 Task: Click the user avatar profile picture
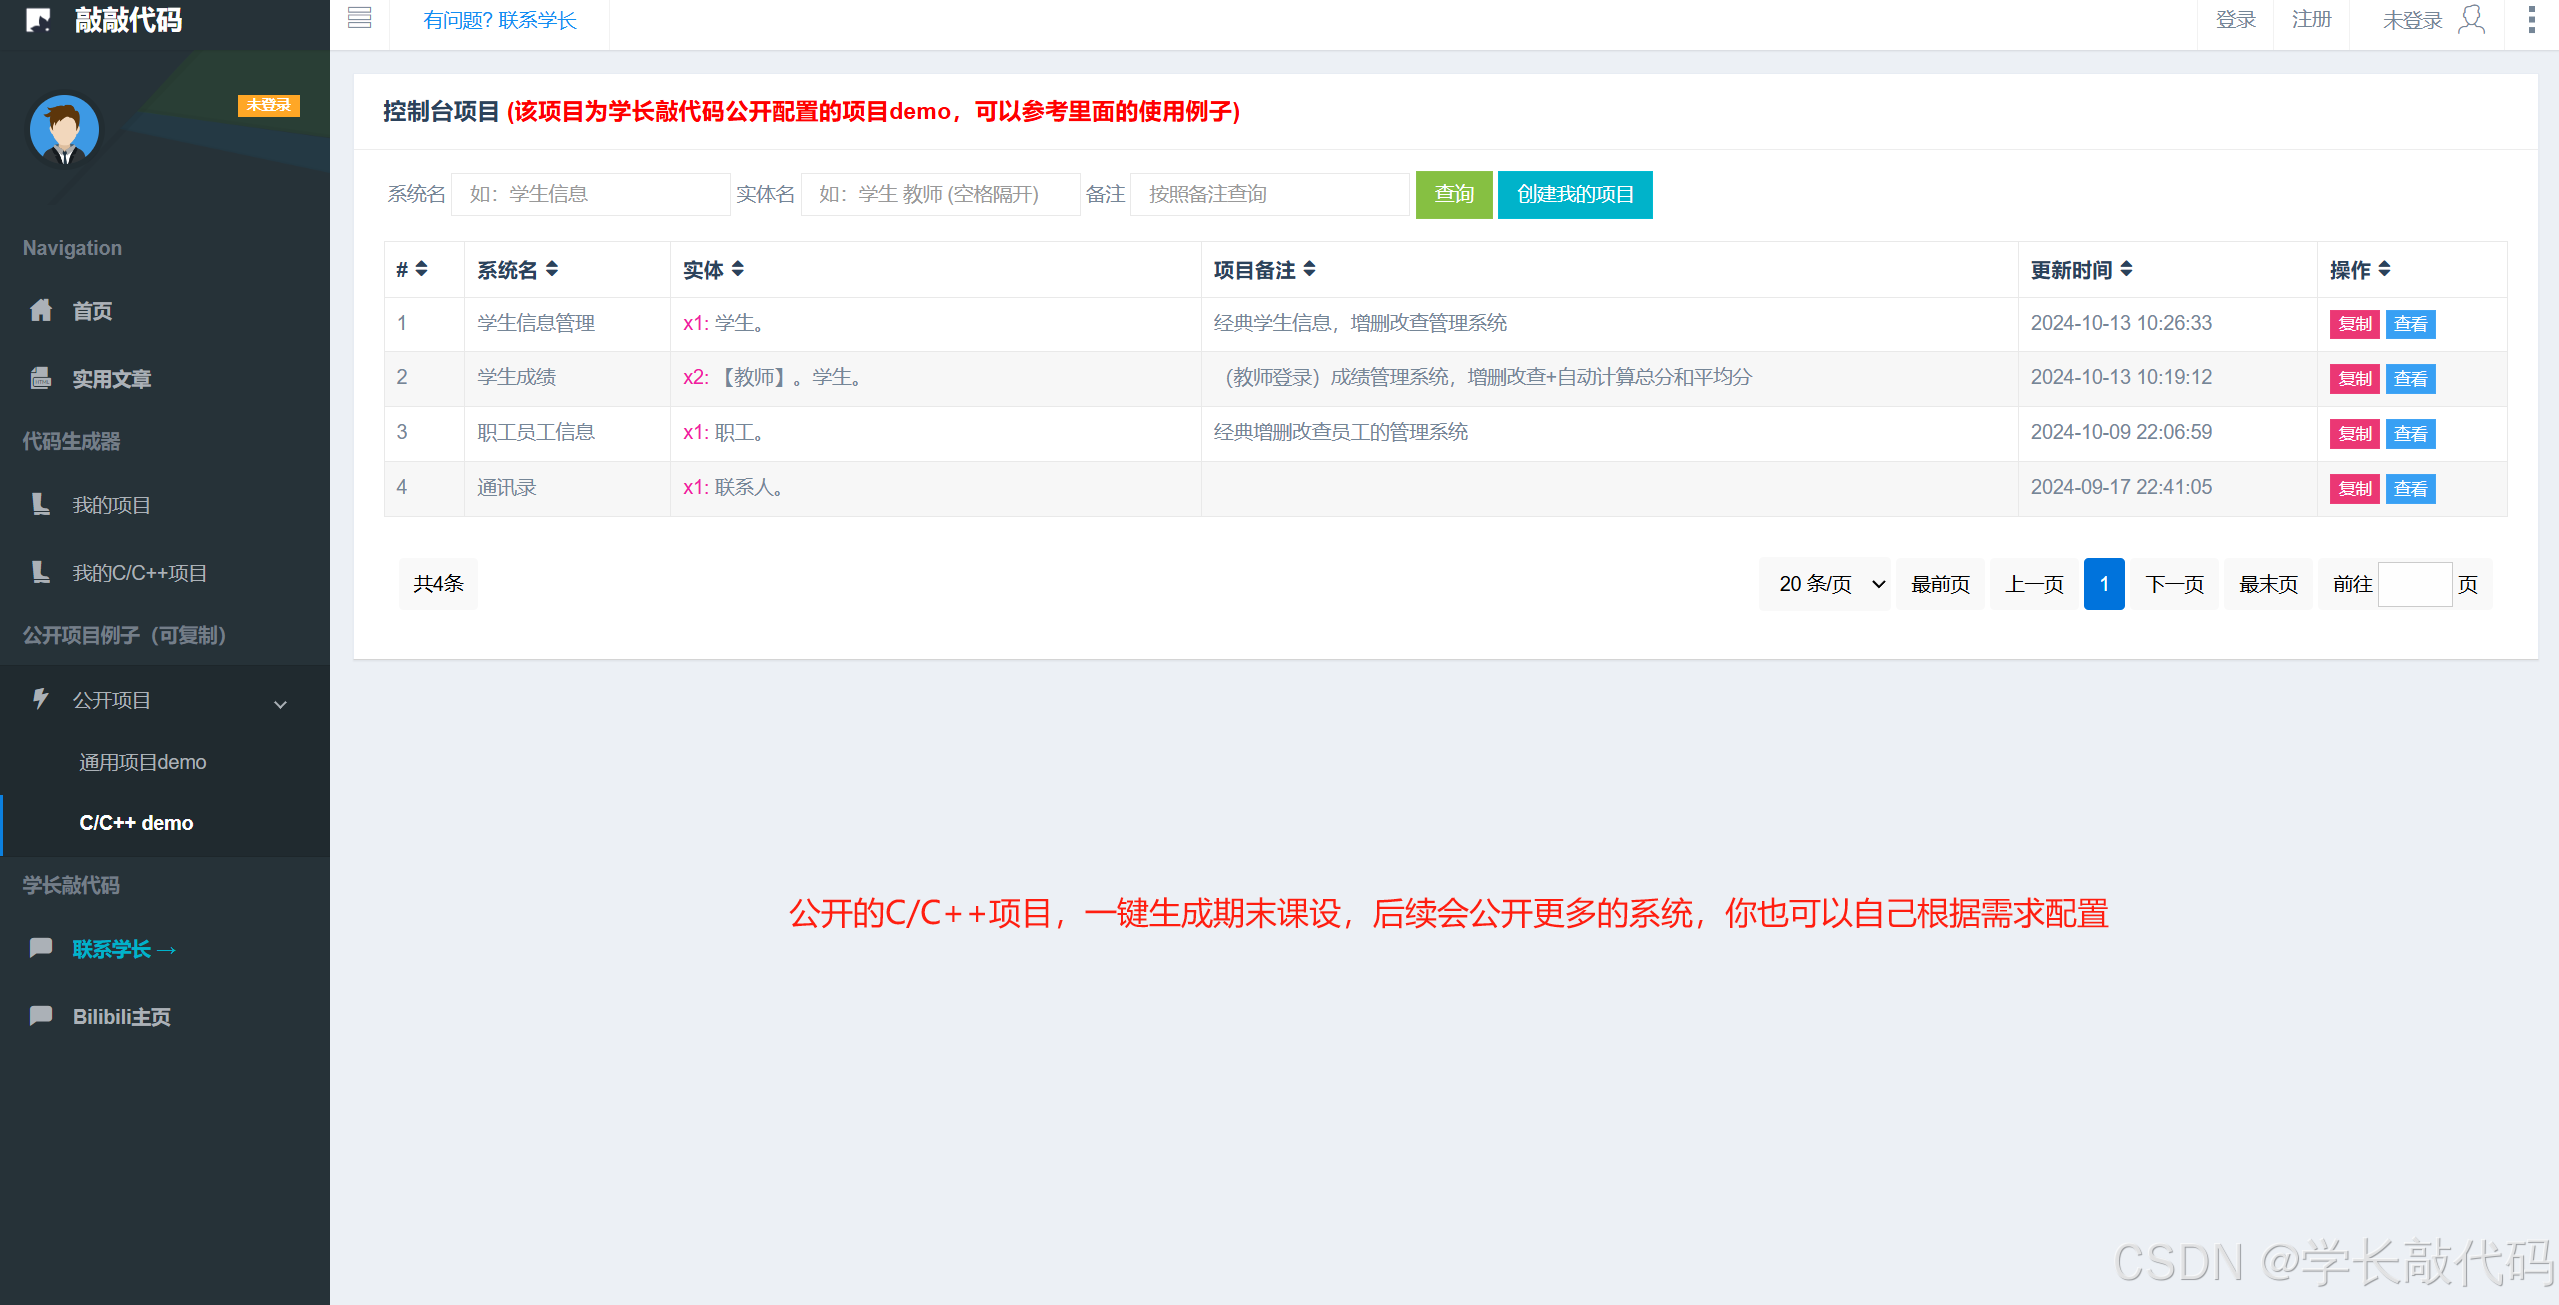[64, 130]
